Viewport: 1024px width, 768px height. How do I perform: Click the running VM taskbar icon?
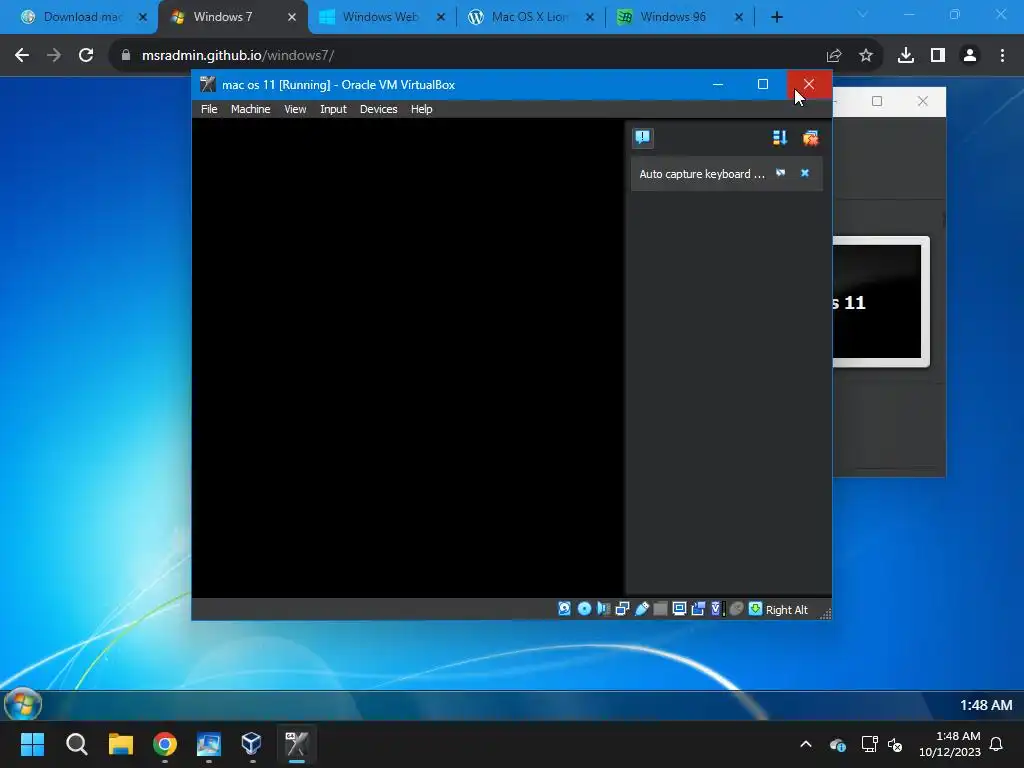[x=296, y=744]
